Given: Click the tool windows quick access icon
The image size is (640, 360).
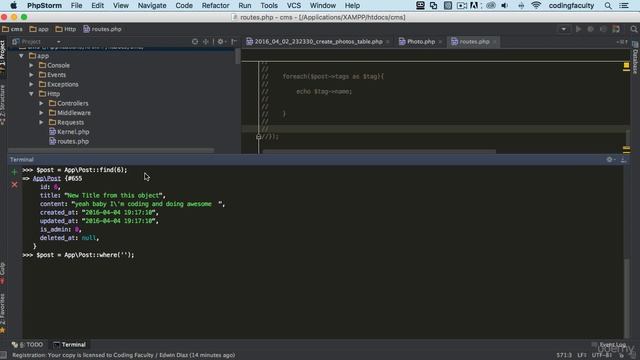Looking at the screenshot, I should click(3, 355).
